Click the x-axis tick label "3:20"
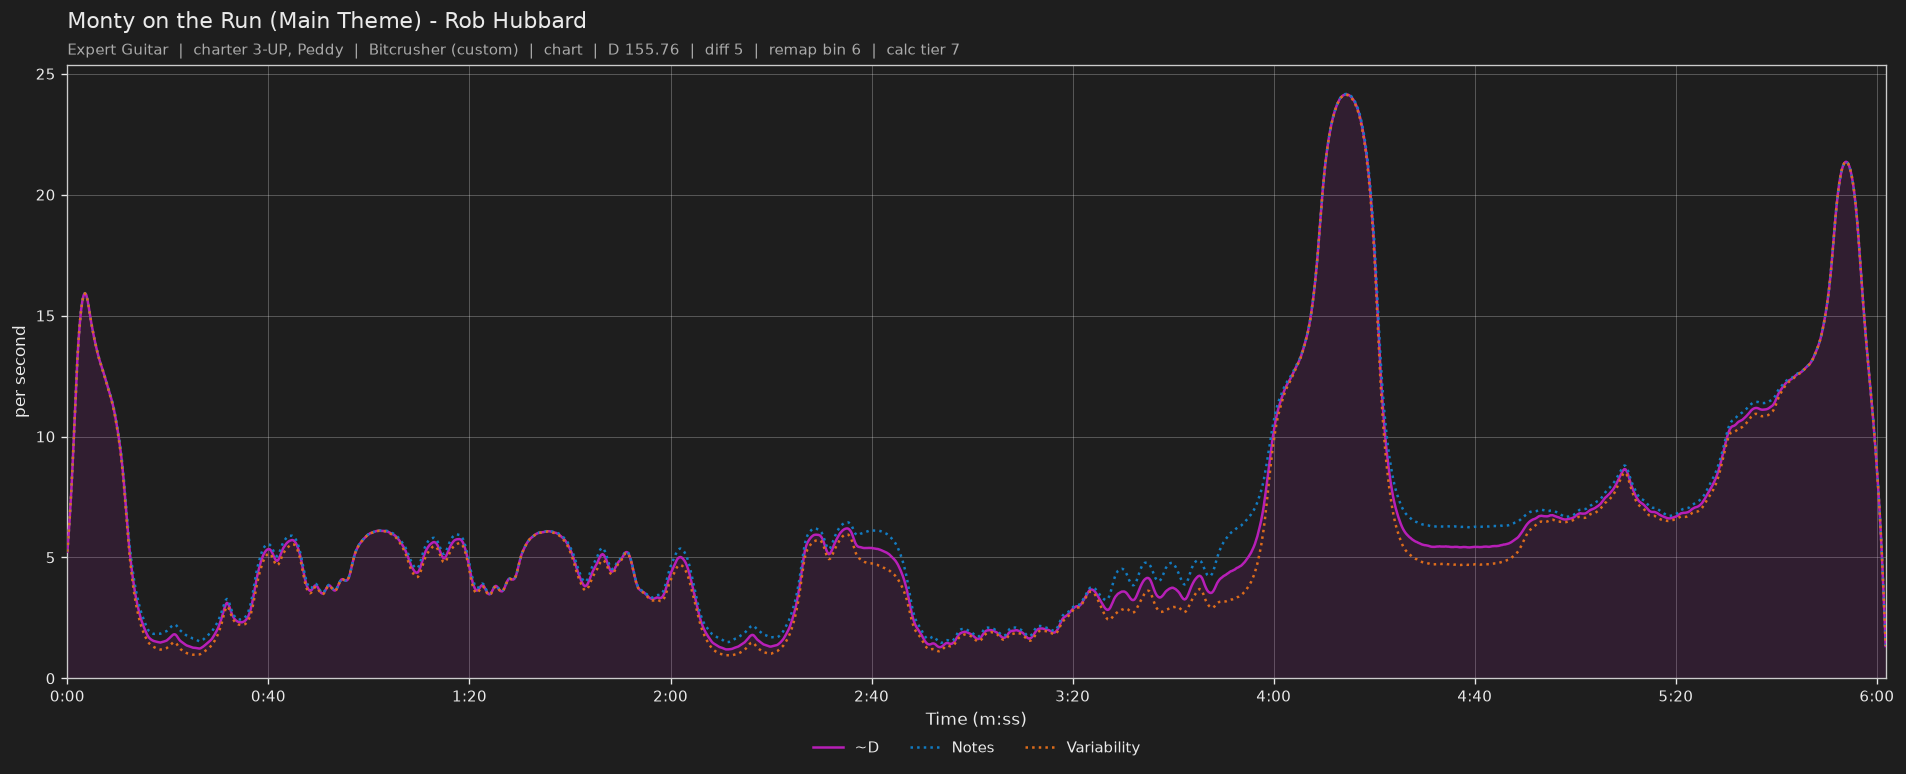The height and width of the screenshot is (774, 1906). (x=1073, y=697)
